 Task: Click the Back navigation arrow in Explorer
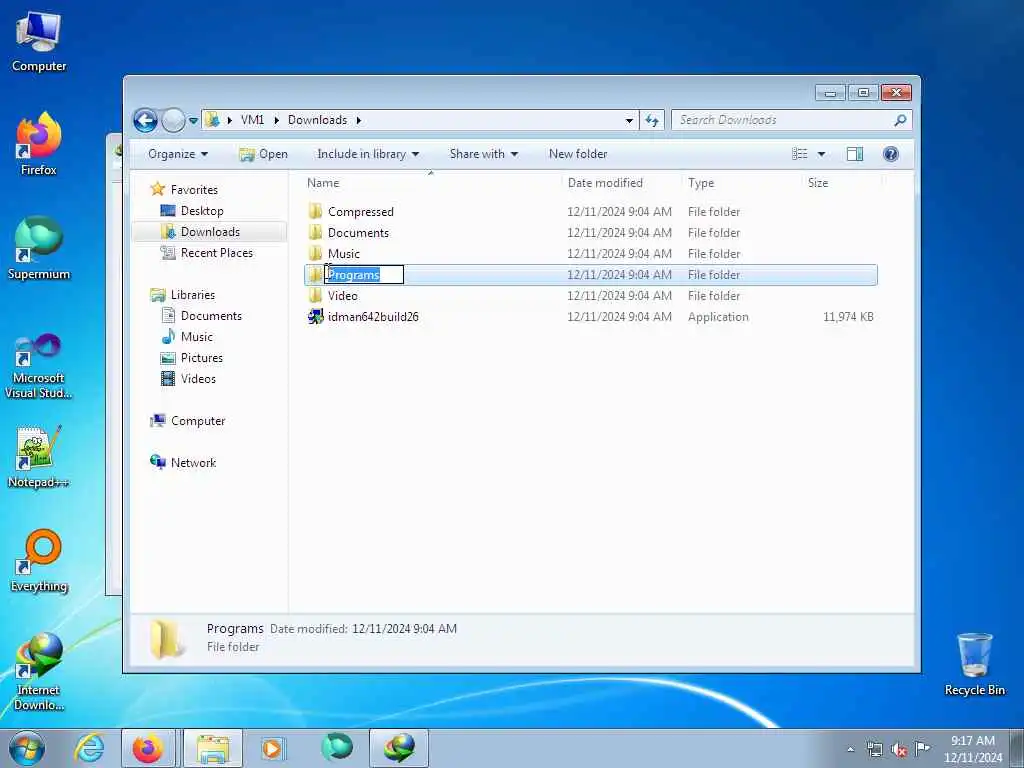point(146,120)
